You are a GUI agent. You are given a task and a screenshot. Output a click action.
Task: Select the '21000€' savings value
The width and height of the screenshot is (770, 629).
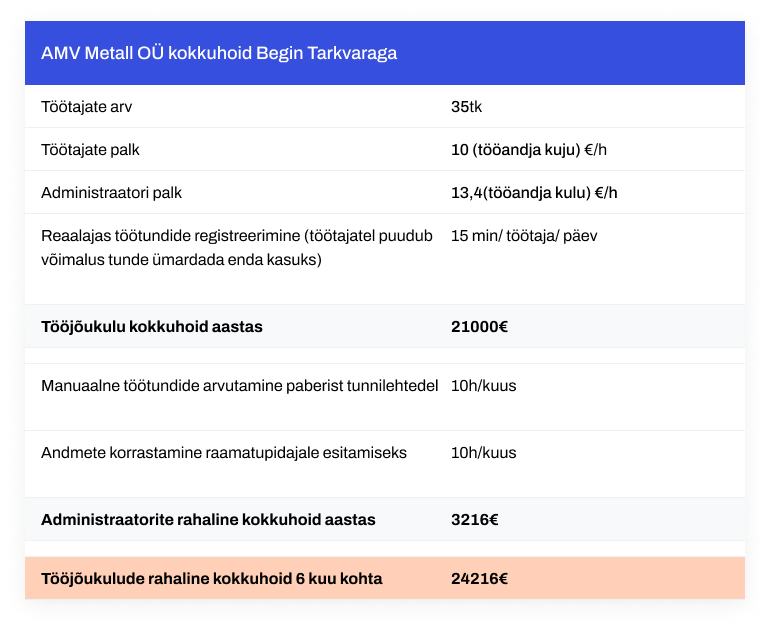[479, 327]
